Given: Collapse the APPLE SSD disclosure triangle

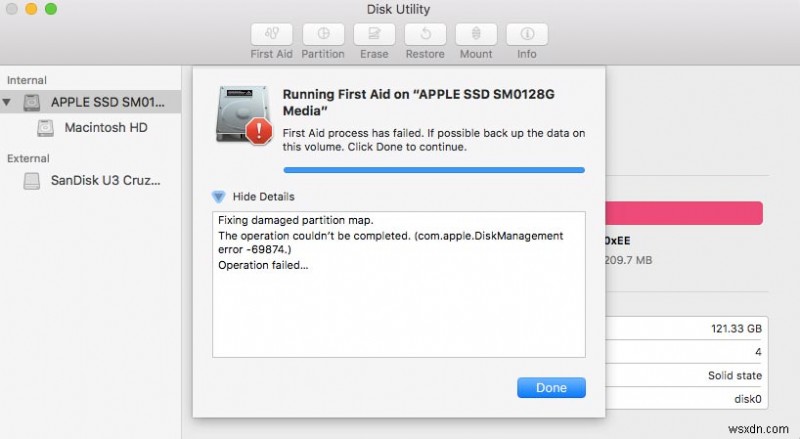Looking at the screenshot, I should point(9,102).
